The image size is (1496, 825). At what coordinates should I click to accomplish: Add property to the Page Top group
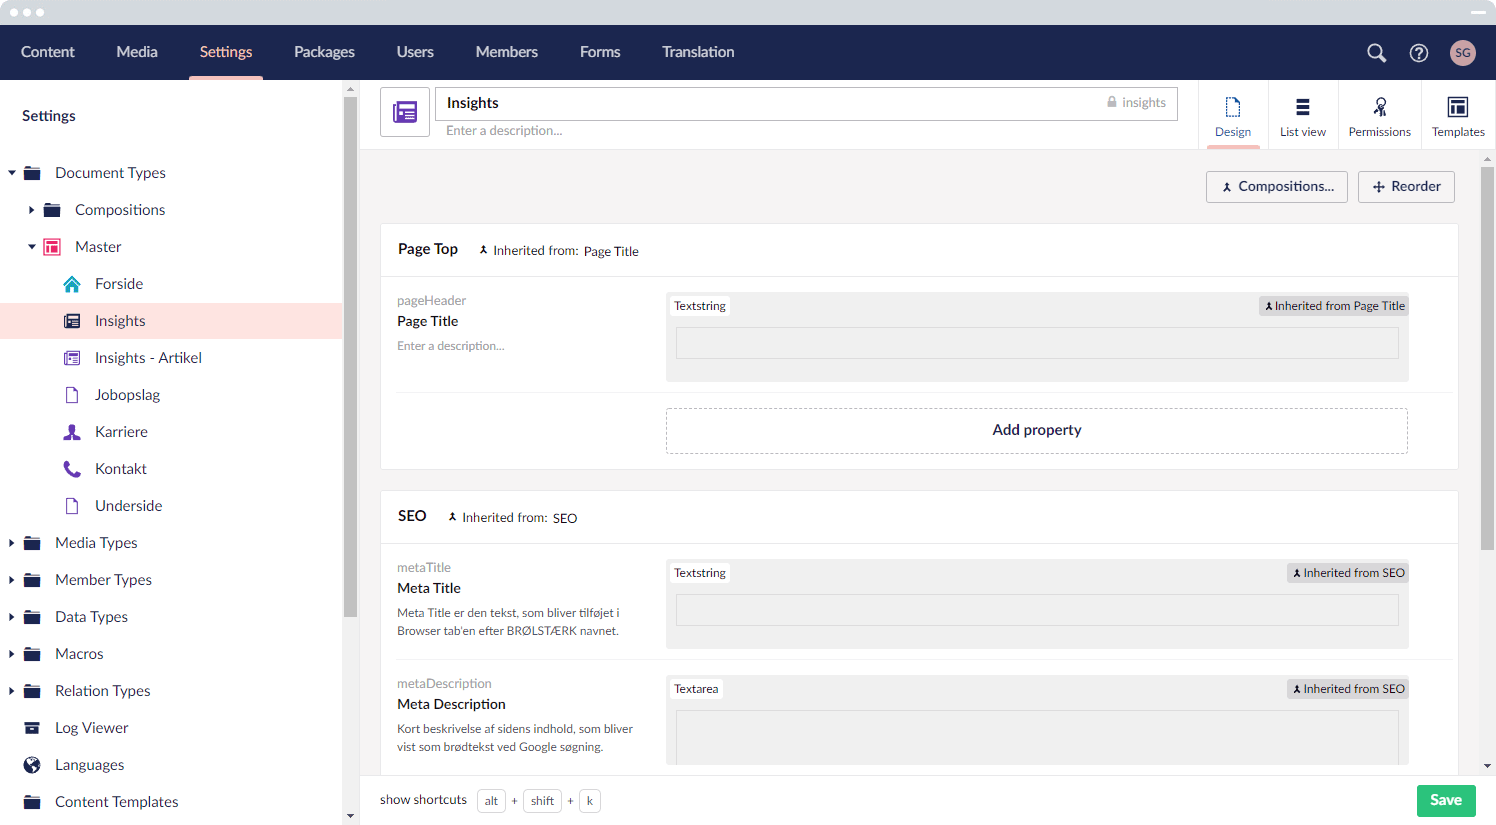coord(1036,429)
